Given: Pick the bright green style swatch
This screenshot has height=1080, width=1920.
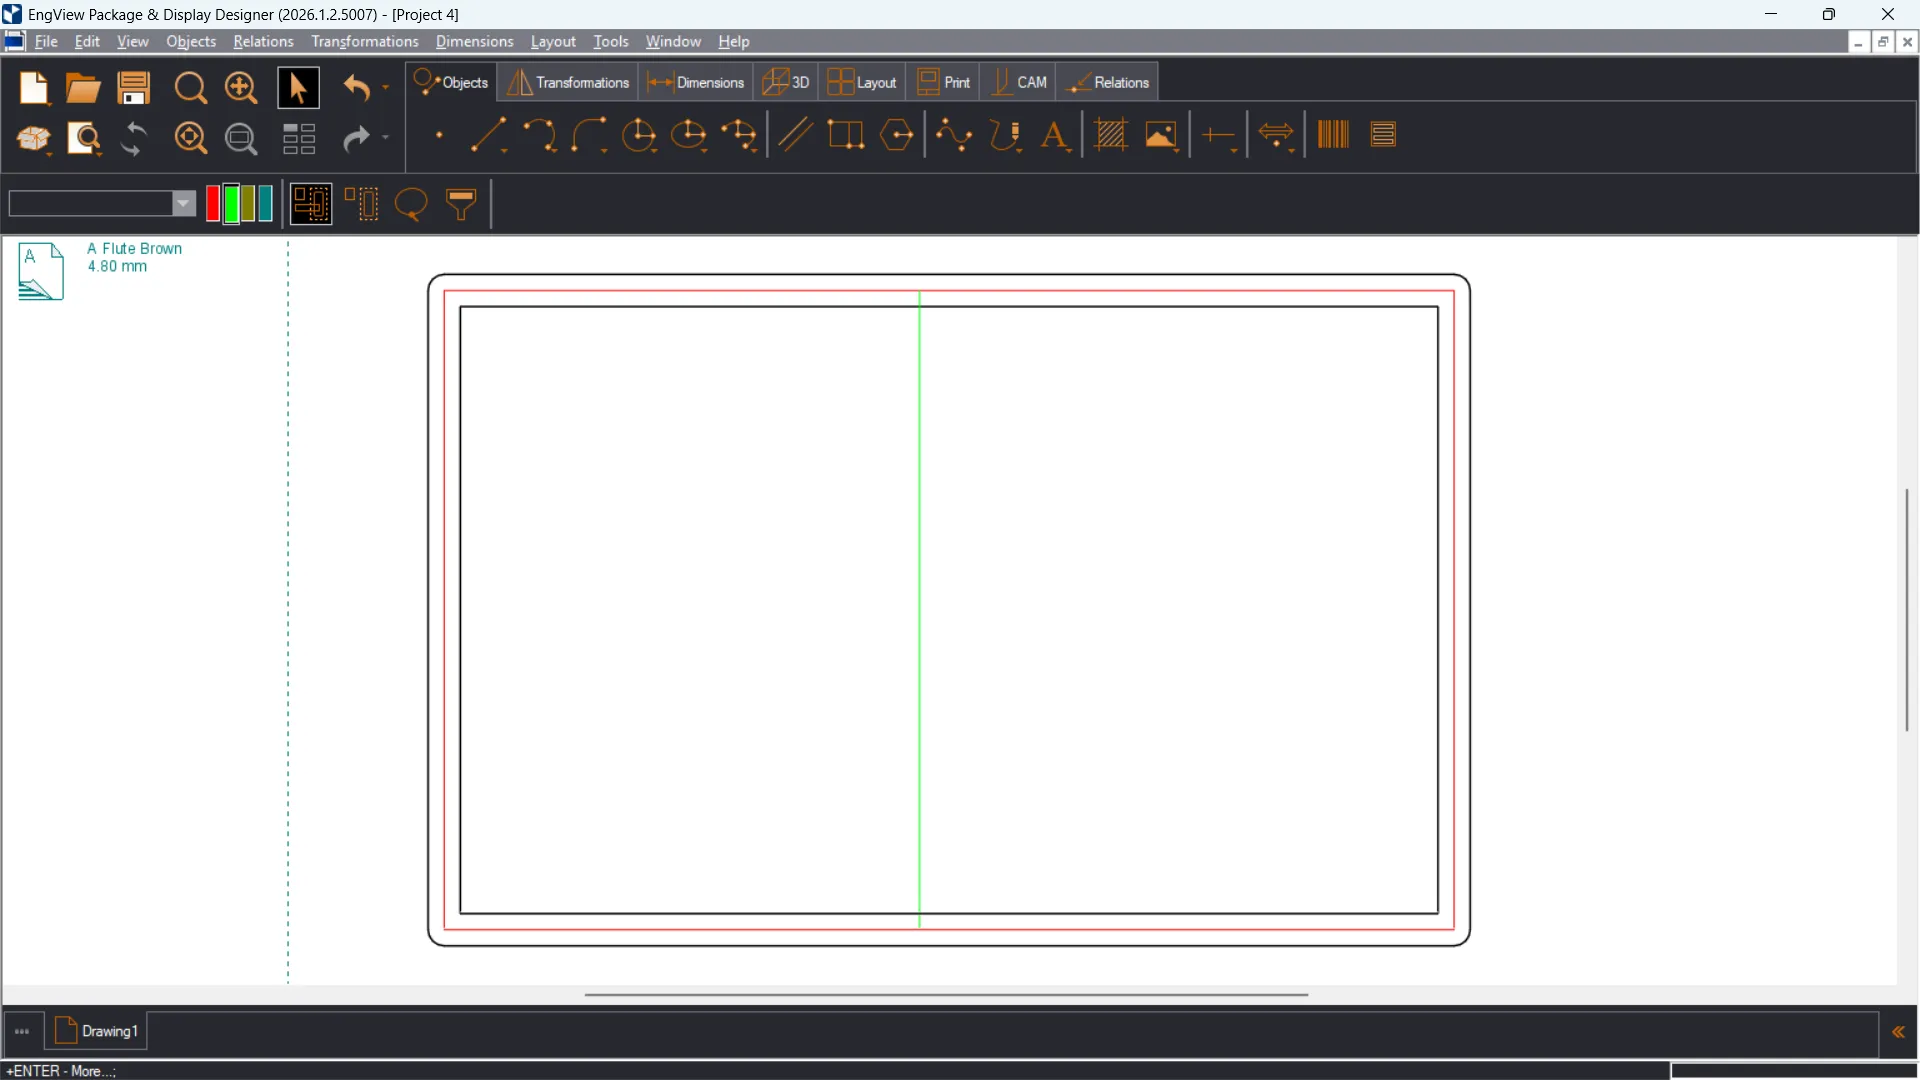Looking at the screenshot, I should [x=231, y=204].
